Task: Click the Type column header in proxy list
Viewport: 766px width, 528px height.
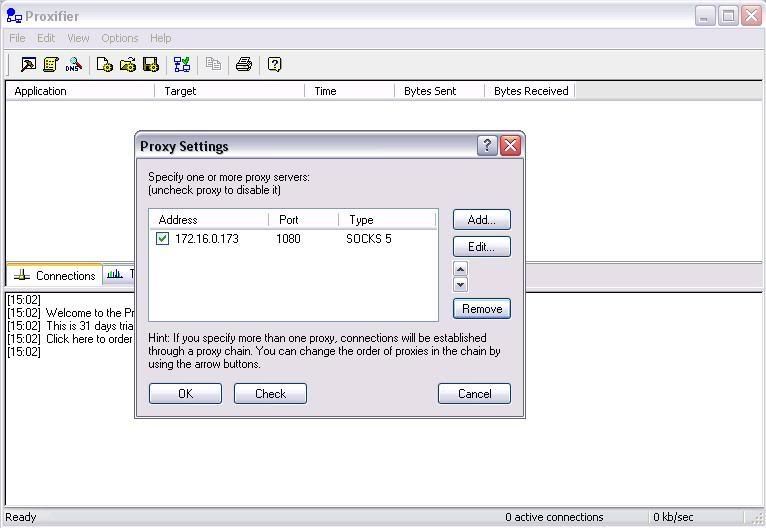Action: 387,220
